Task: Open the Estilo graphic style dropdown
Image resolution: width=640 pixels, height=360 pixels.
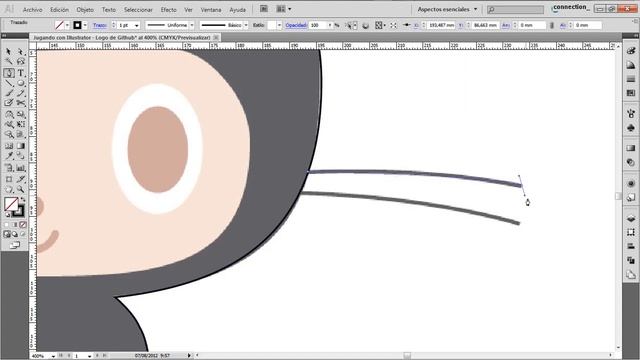Action: [x=279, y=25]
